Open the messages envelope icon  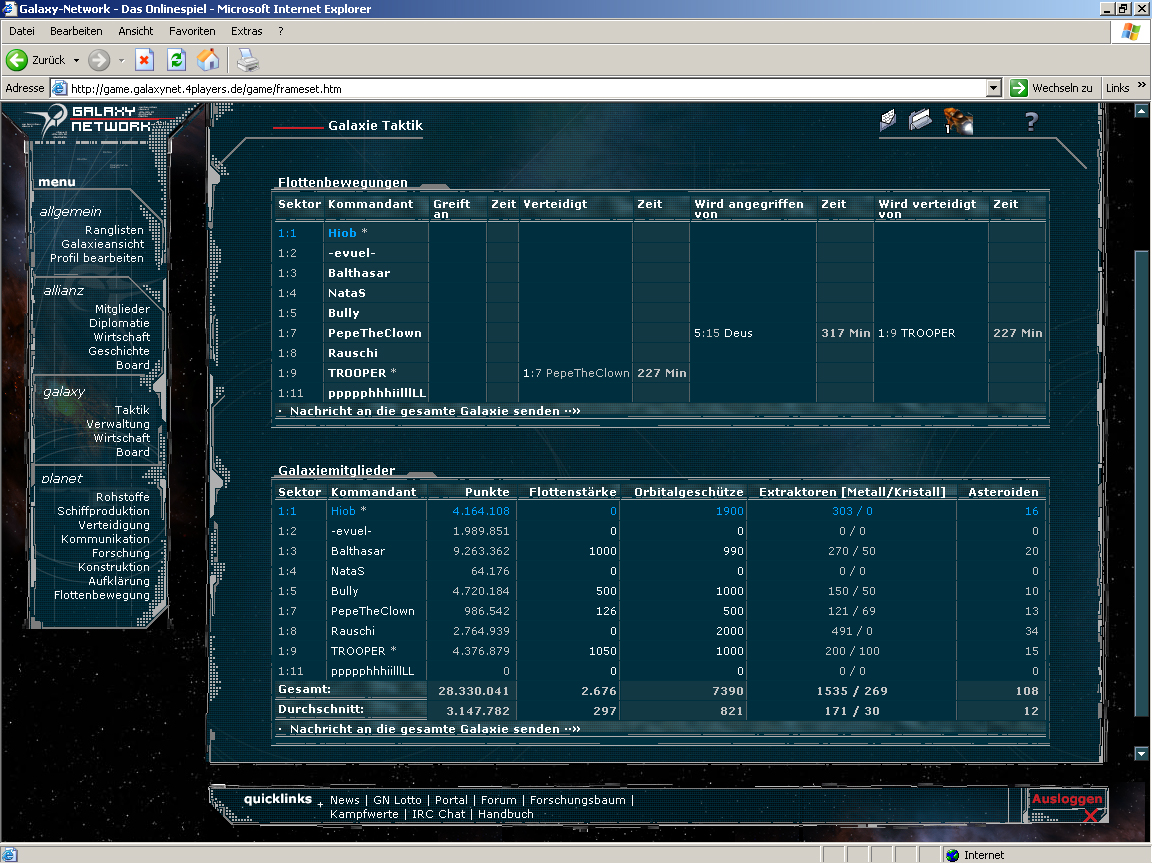pyautogui.click(x=888, y=121)
